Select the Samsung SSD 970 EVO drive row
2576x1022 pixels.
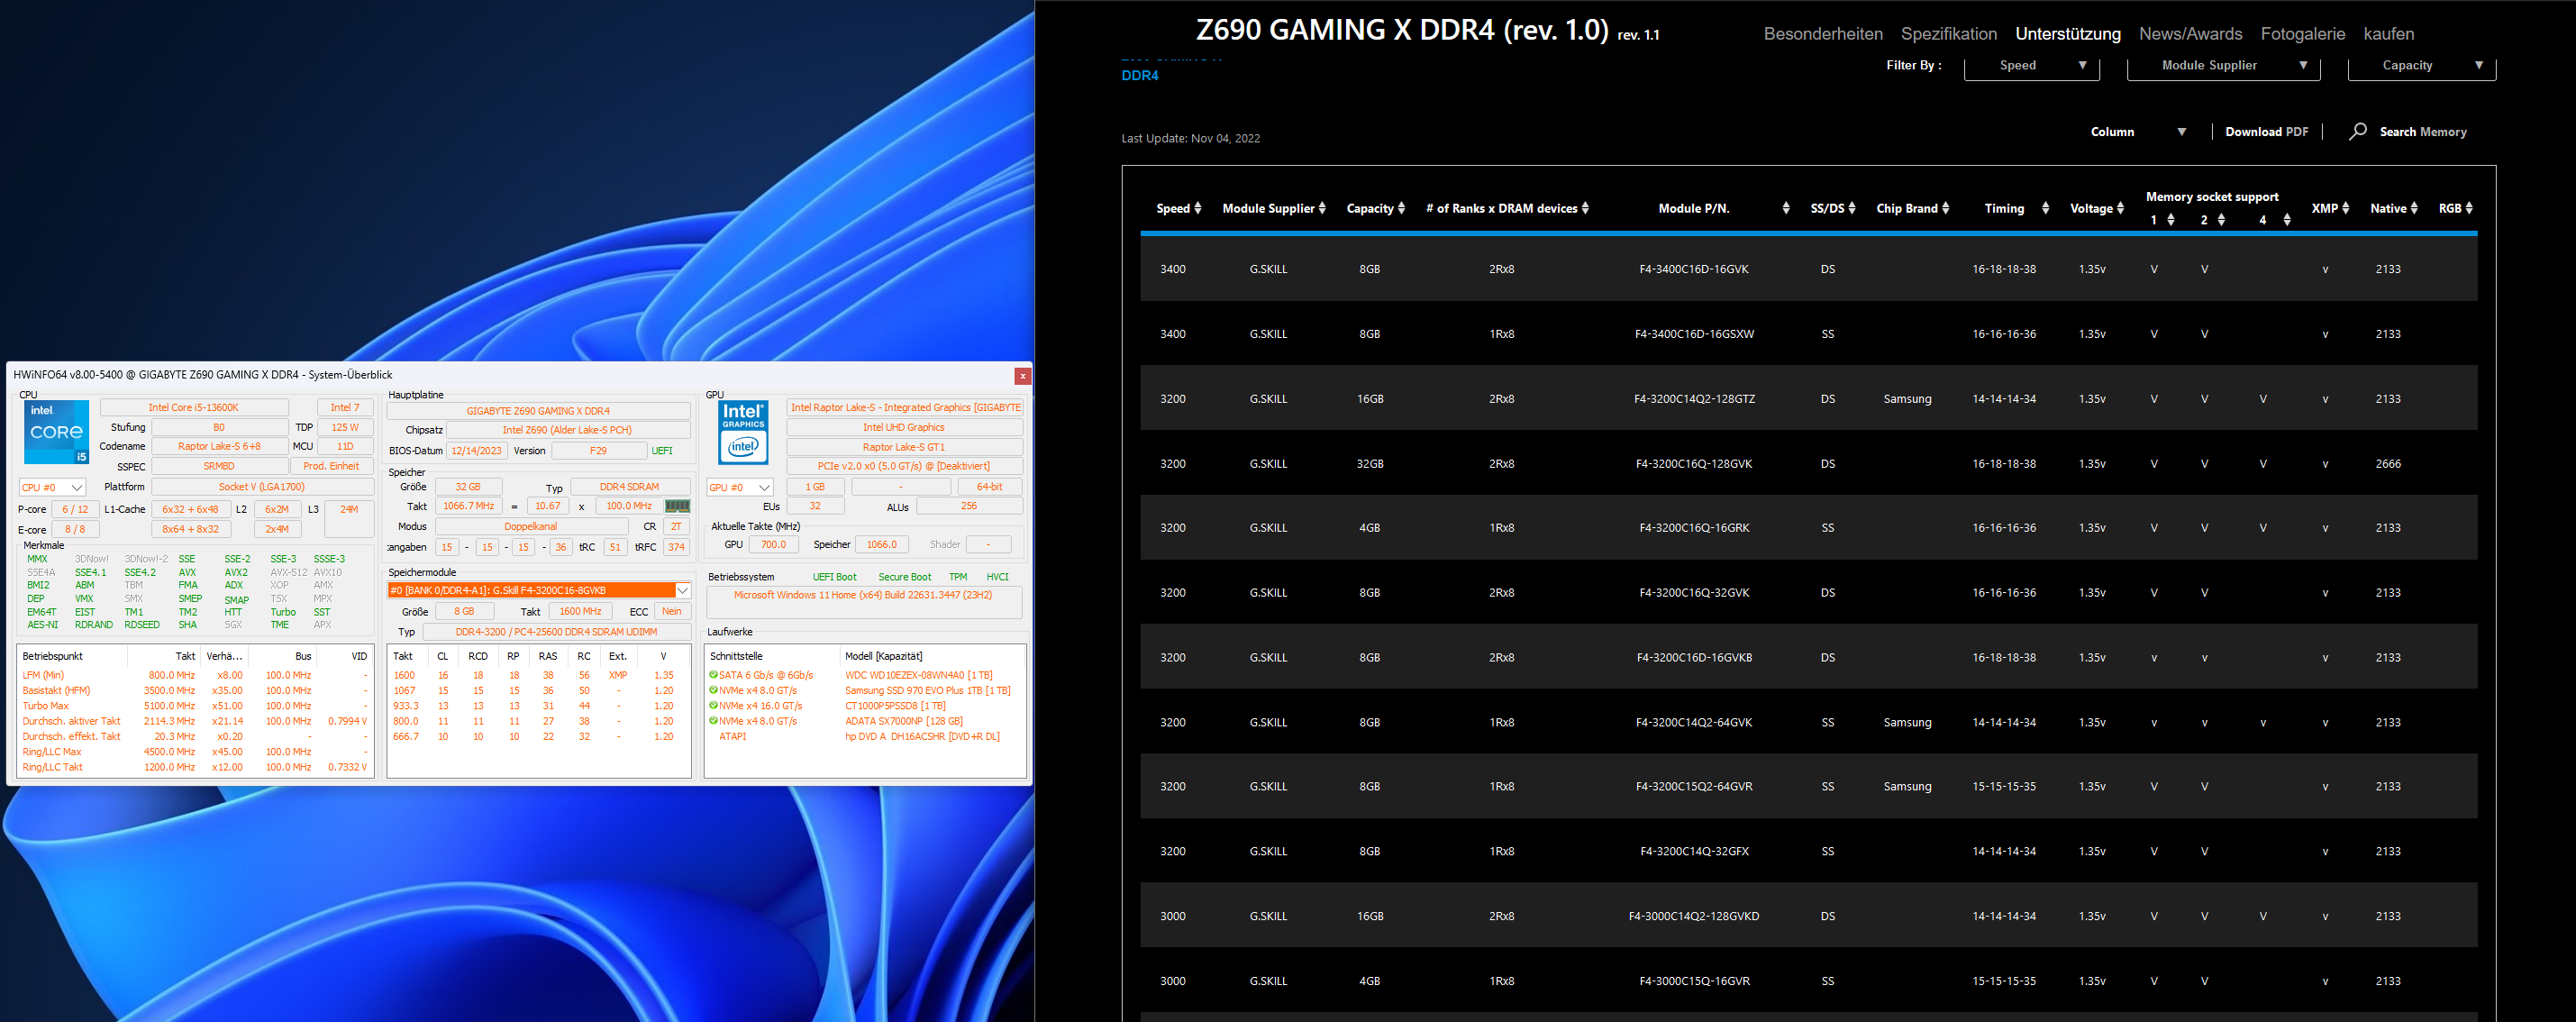[926, 691]
